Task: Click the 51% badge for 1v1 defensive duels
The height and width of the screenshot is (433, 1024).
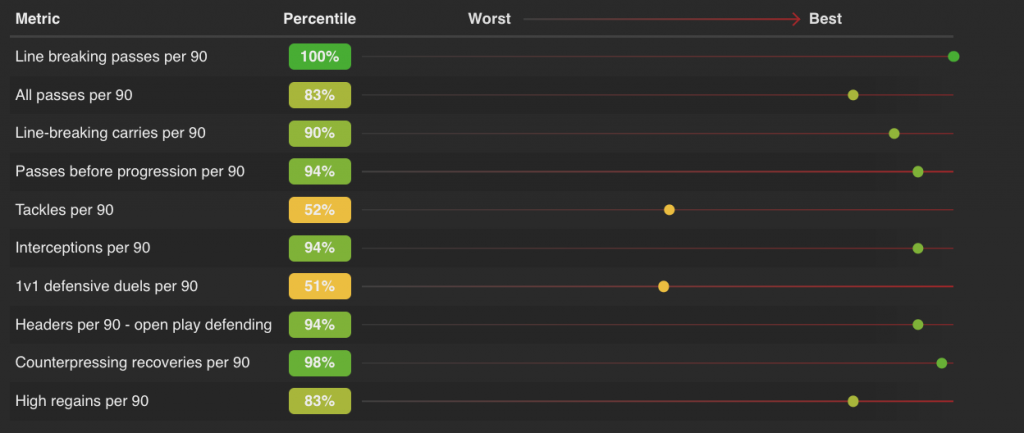Action: click(x=319, y=286)
